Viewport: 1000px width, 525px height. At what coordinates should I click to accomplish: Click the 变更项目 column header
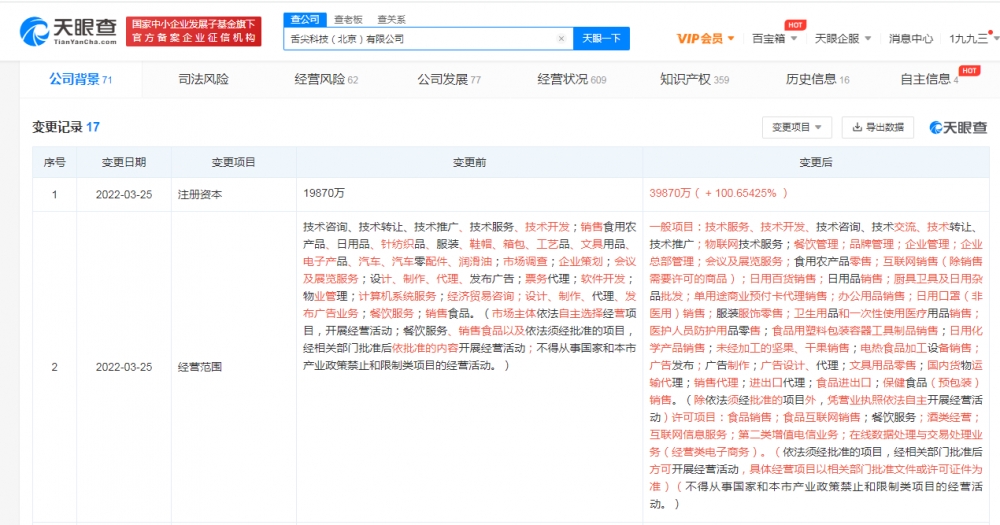point(233,162)
